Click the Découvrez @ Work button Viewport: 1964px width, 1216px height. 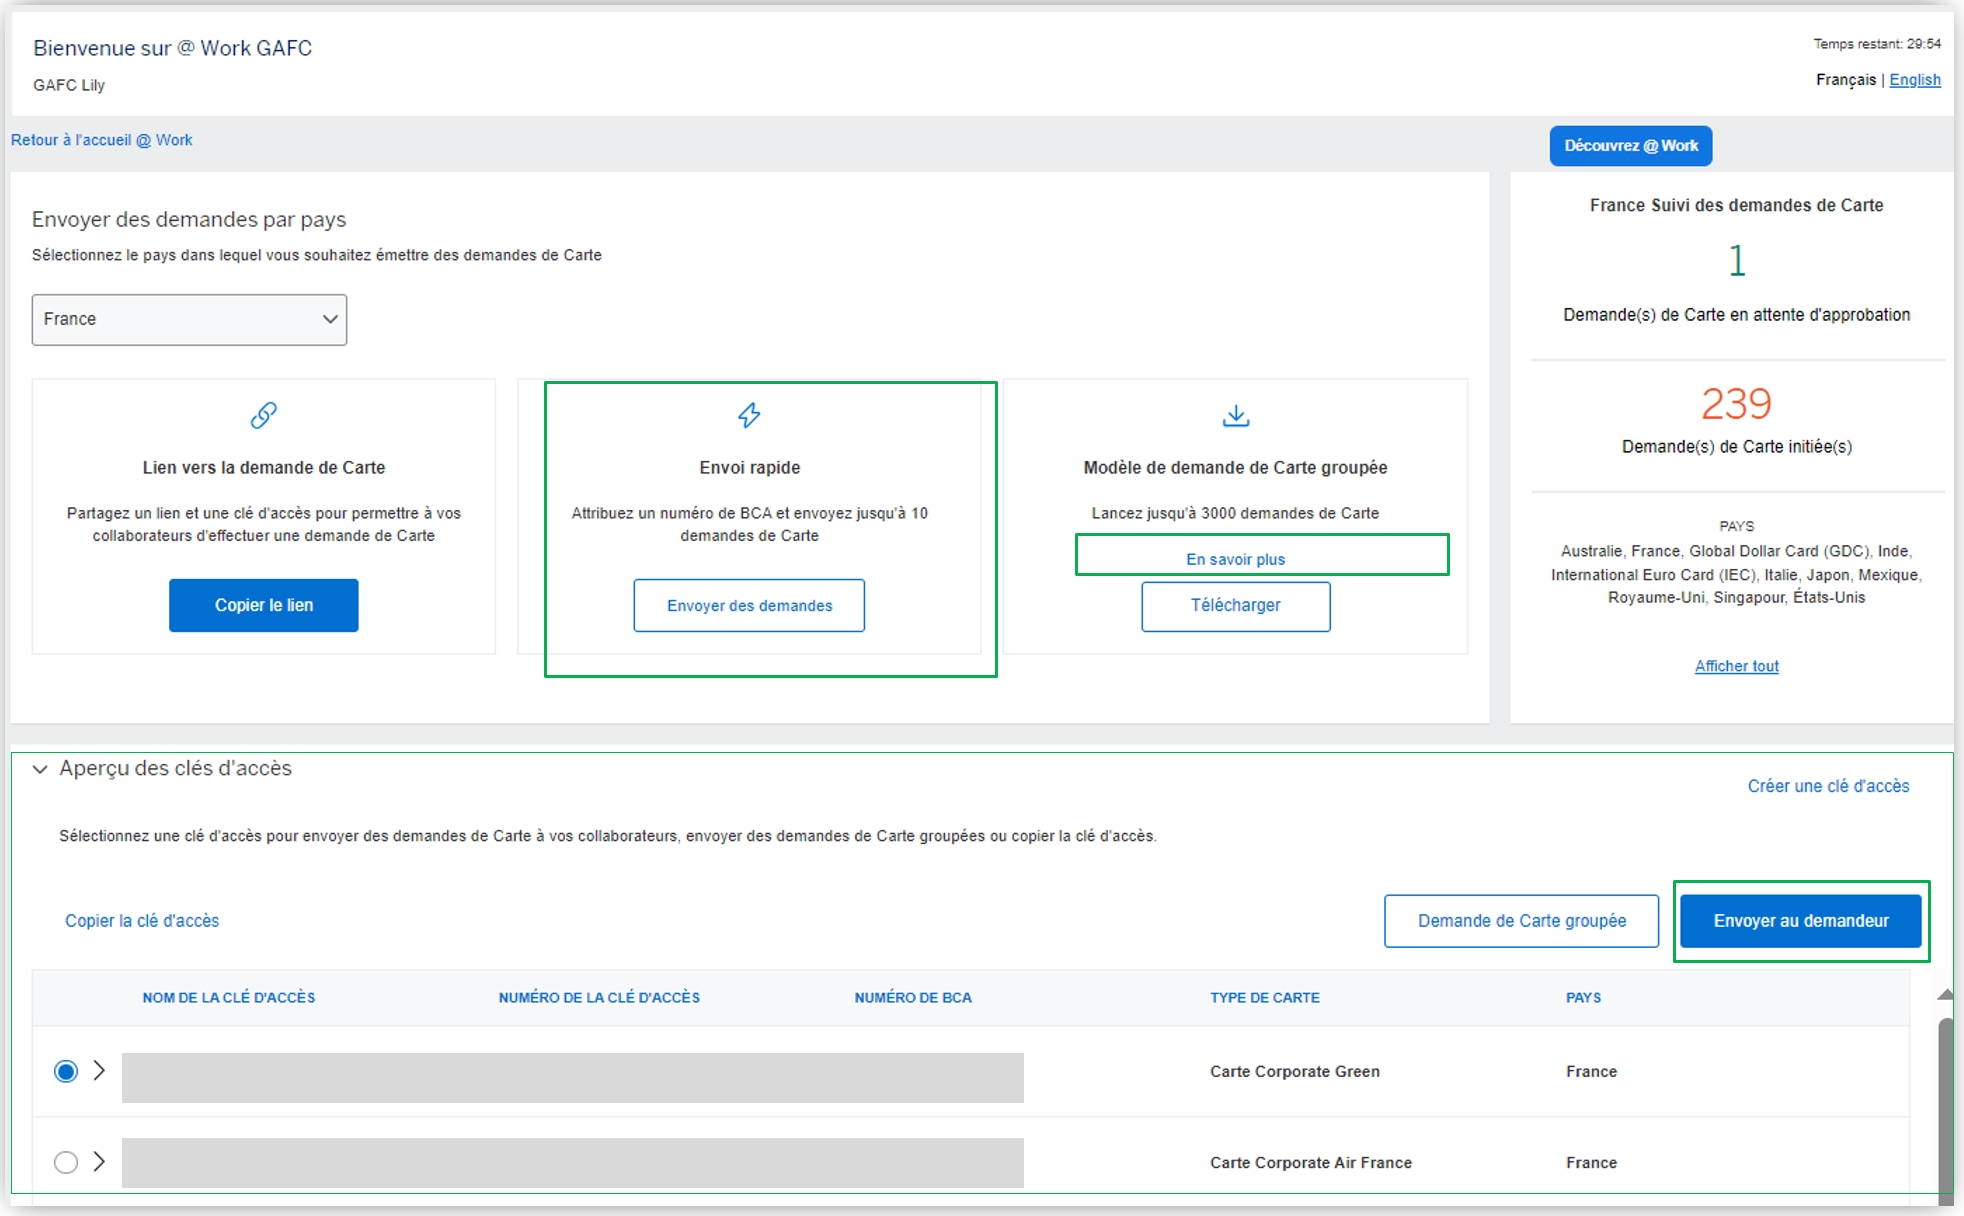click(1630, 145)
